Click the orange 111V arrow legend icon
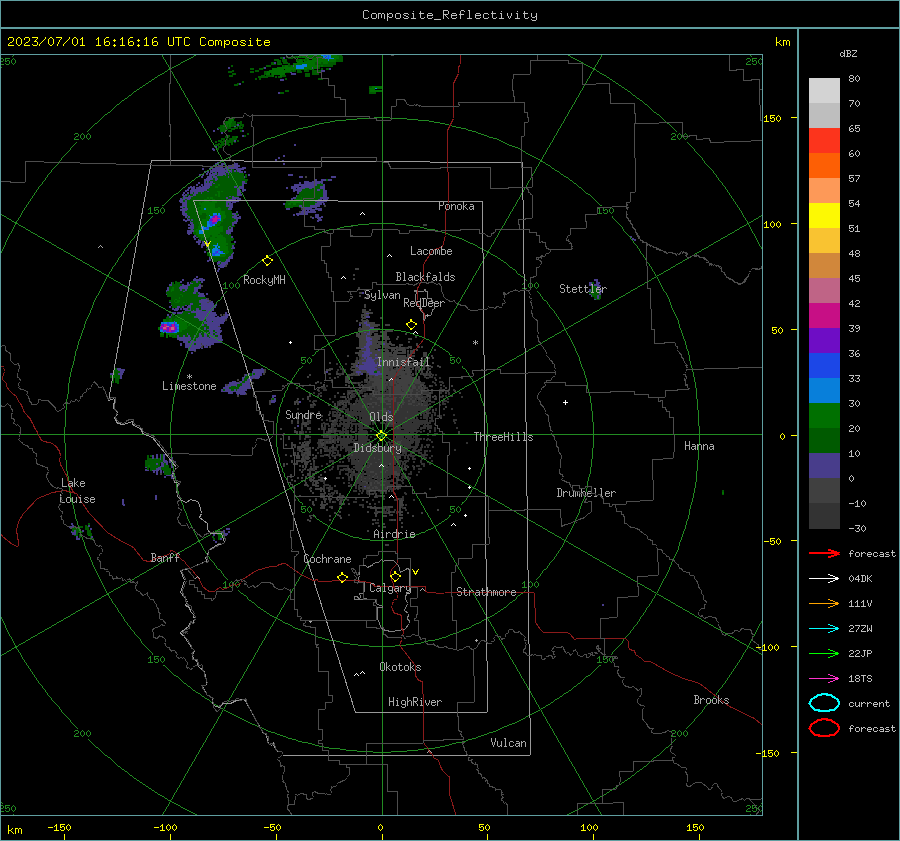The height and width of the screenshot is (841, 900). tap(824, 603)
